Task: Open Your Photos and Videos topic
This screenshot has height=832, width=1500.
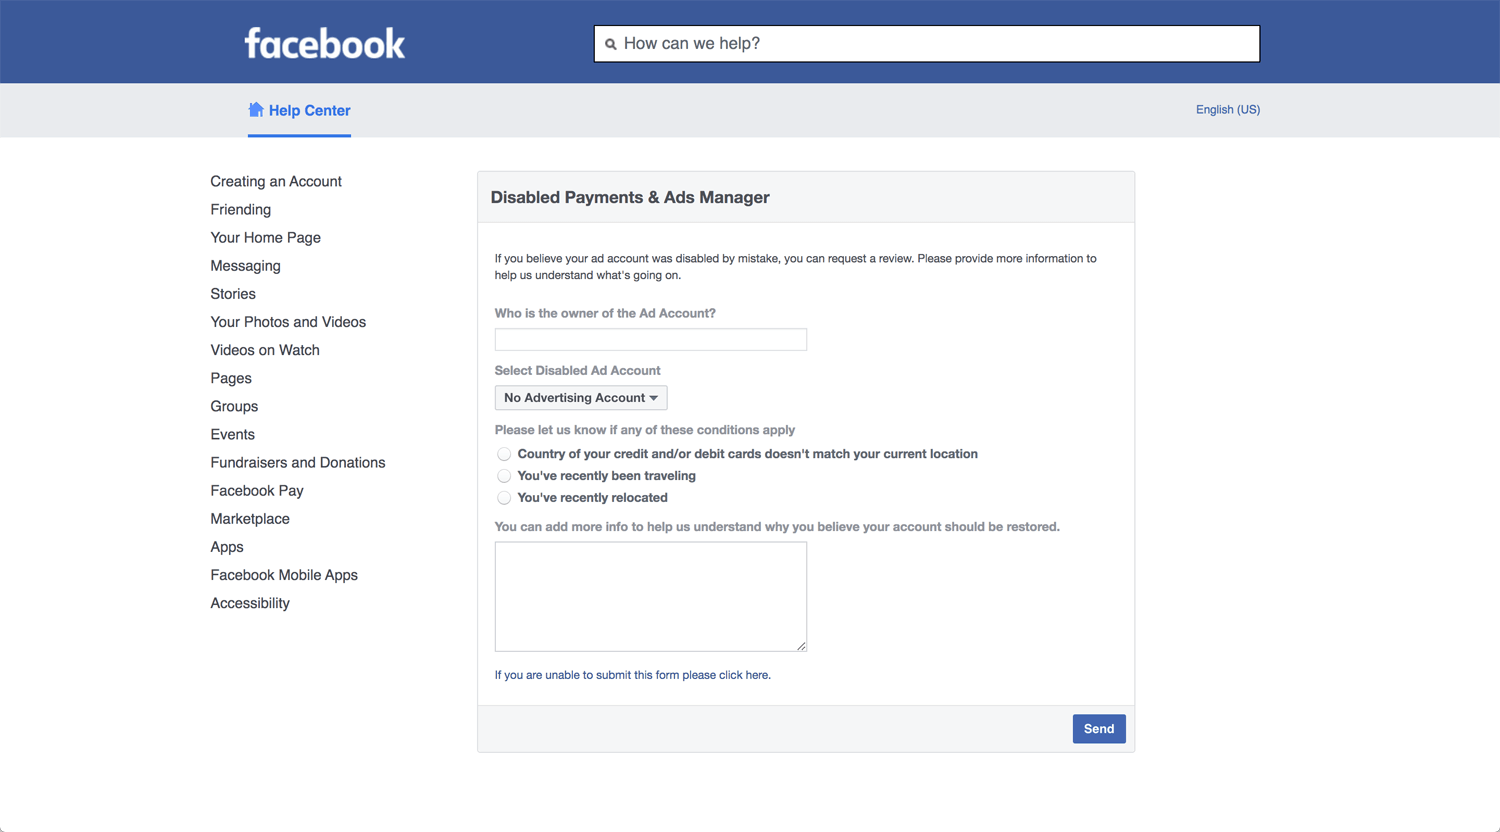Action: [288, 322]
